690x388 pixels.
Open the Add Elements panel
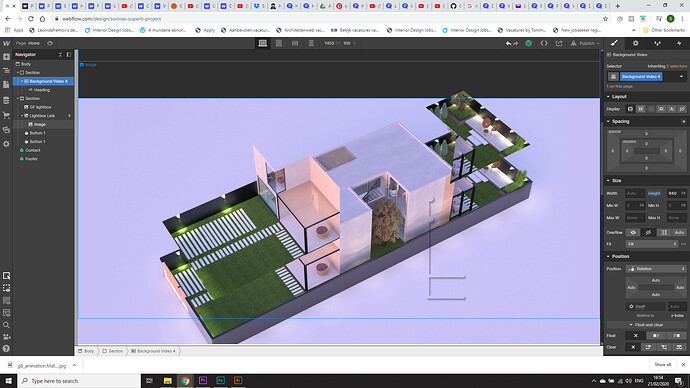(6, 57)
